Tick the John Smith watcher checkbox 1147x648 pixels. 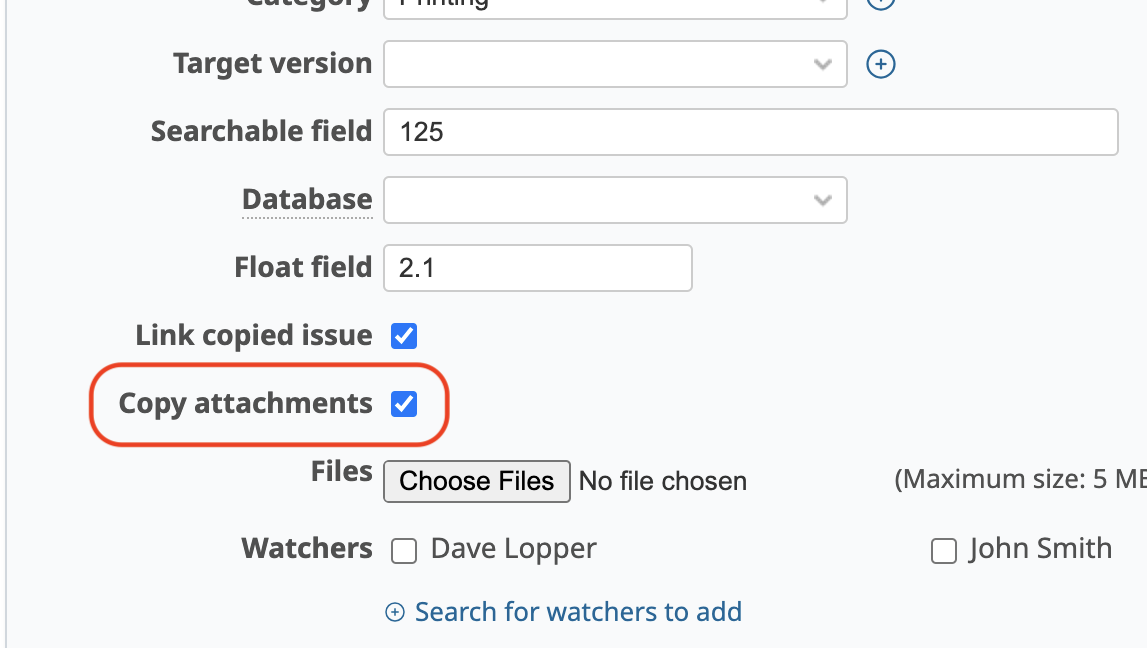944,550
